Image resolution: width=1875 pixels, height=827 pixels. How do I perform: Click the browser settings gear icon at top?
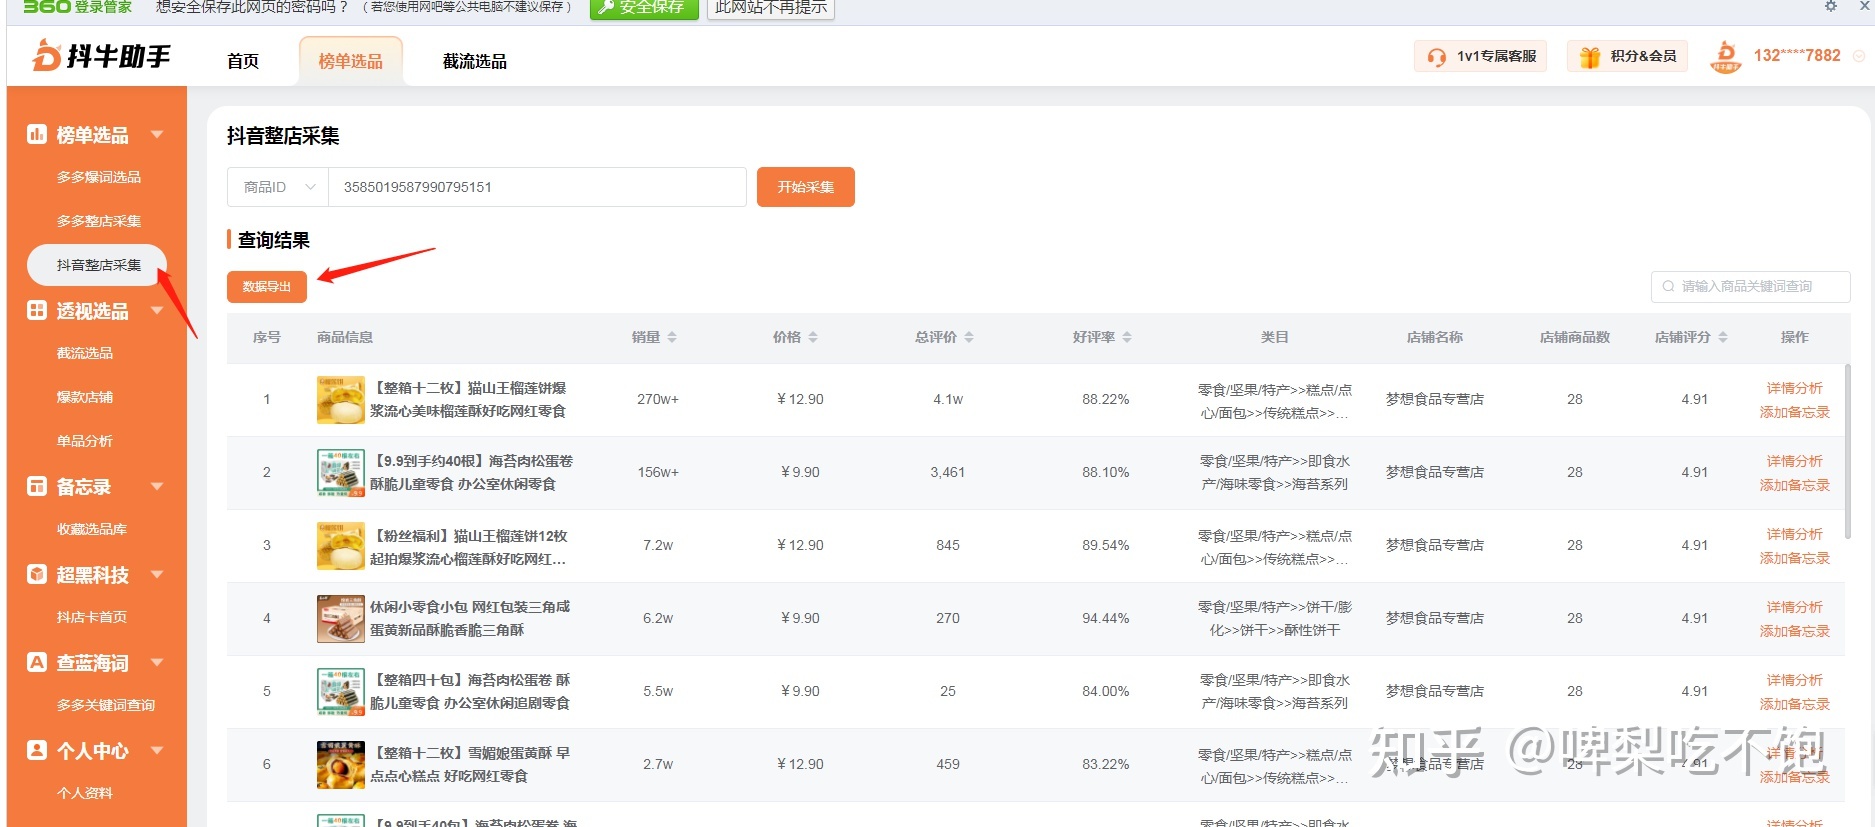1831,6
